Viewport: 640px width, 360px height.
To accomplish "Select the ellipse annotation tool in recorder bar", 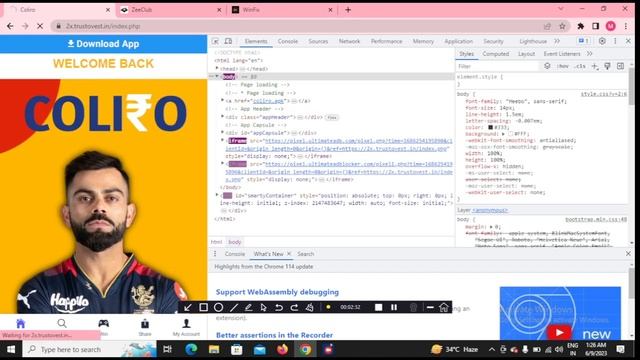I will 218,307.
